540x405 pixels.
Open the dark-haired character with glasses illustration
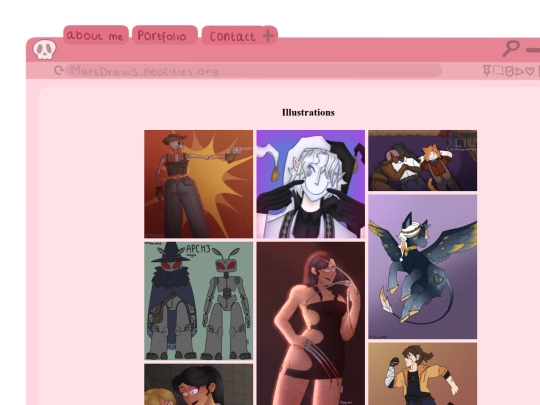tap(198, 384)
